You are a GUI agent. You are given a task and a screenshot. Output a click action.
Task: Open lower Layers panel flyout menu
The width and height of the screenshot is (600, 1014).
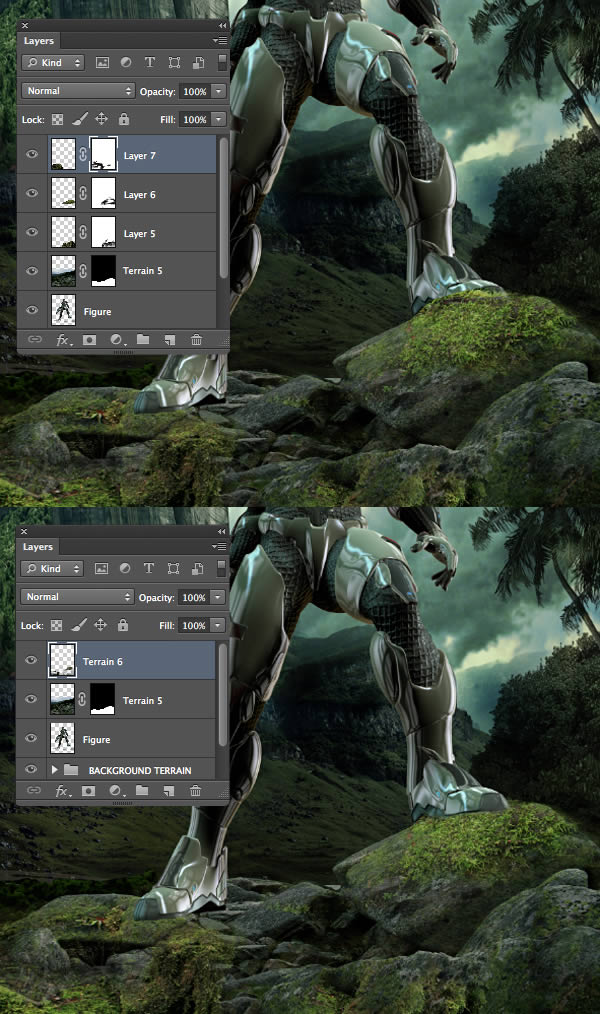pyautogui.click(x=219, y=546)
